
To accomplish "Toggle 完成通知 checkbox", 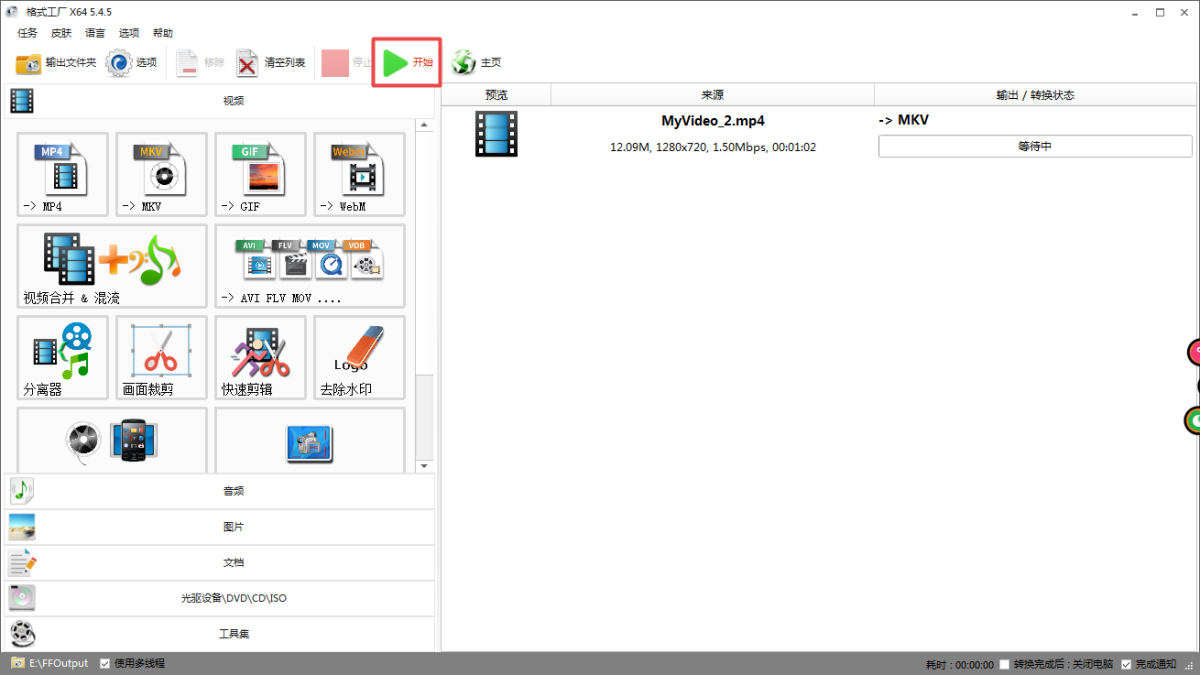I will 1126,664.
